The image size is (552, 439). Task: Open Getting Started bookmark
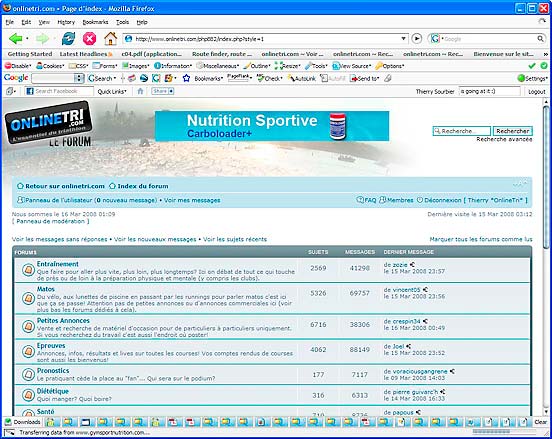pos(30,54)
